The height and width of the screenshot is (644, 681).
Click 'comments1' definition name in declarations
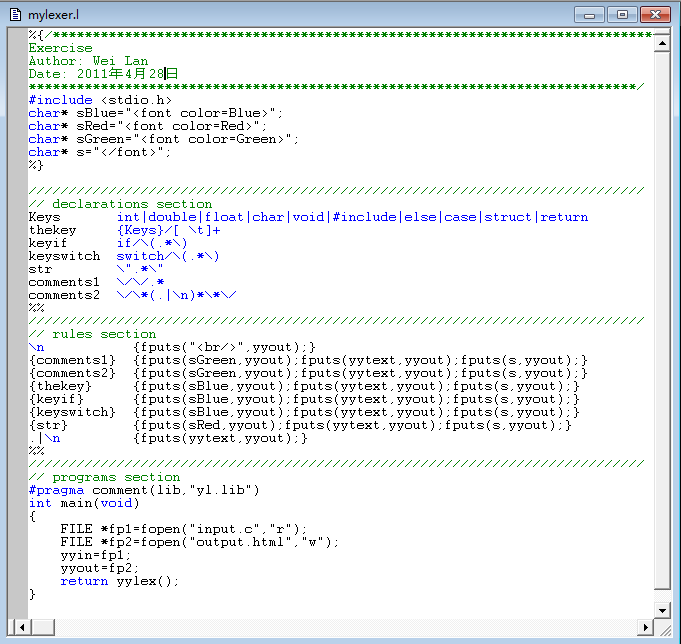coord(64,282)
